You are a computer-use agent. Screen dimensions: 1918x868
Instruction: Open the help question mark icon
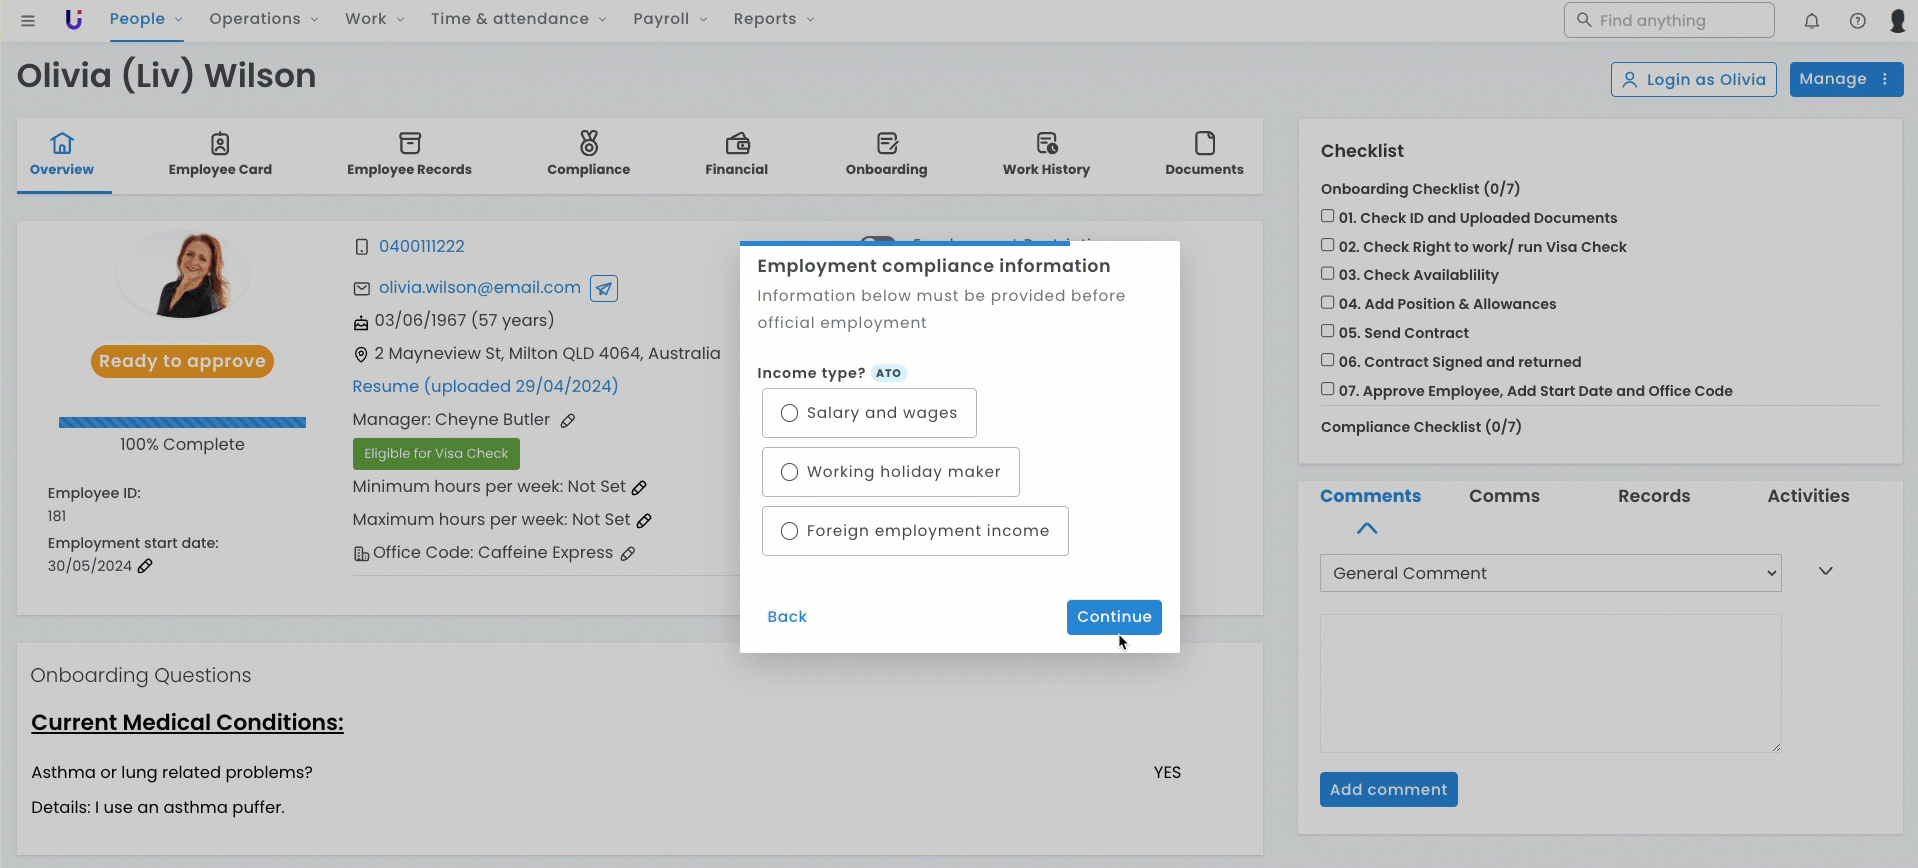(1857, 20)
